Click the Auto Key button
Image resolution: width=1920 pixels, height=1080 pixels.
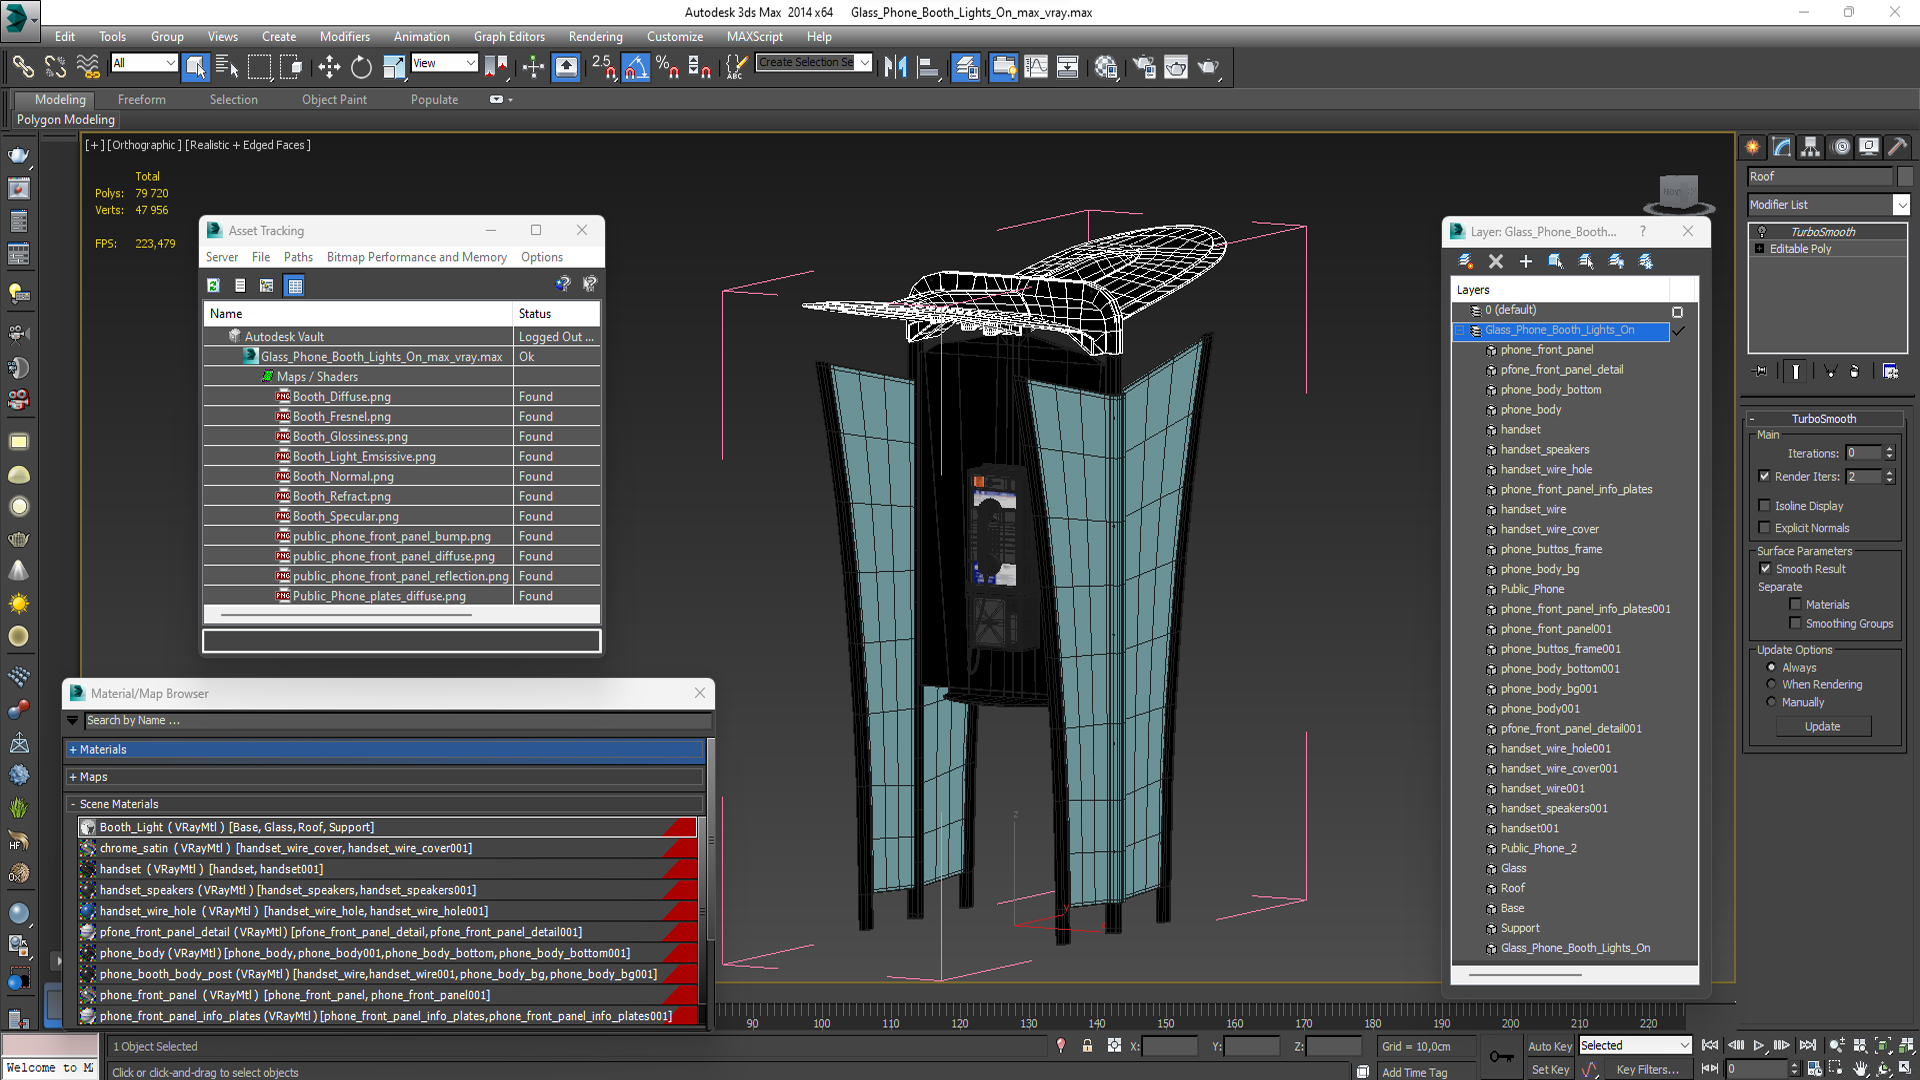(x=1550, y=1046)
